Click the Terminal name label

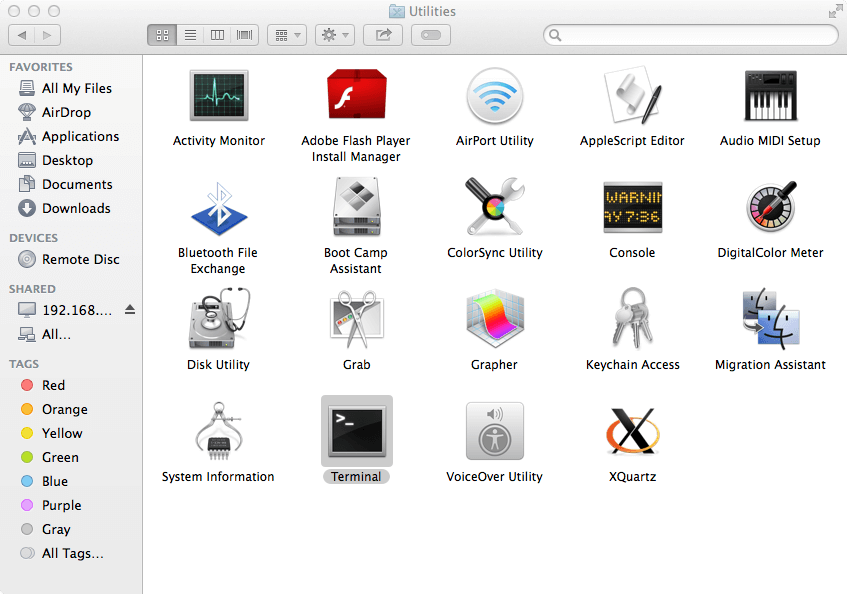[x=356, y=477]
